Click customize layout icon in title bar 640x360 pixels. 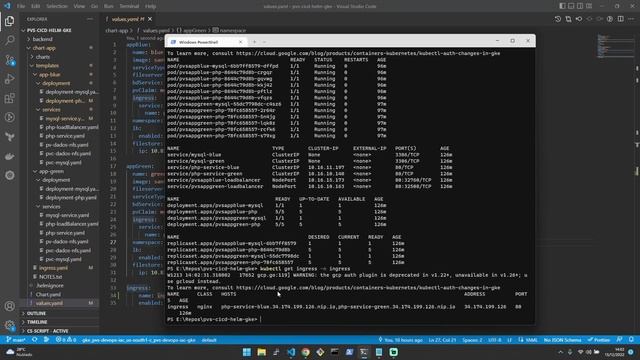pos(589,6)
